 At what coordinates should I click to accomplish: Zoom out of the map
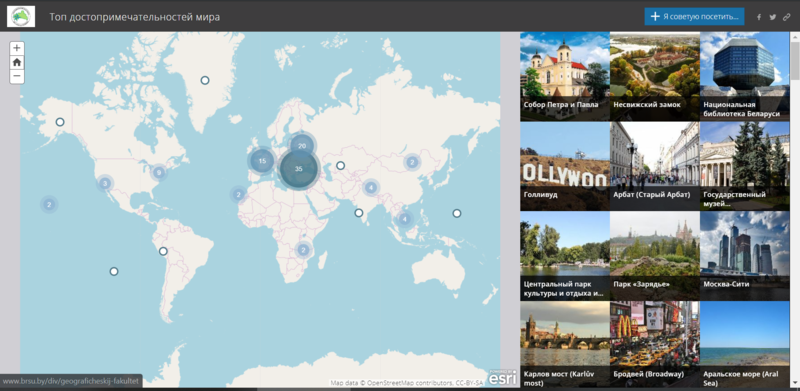[17, 76]
